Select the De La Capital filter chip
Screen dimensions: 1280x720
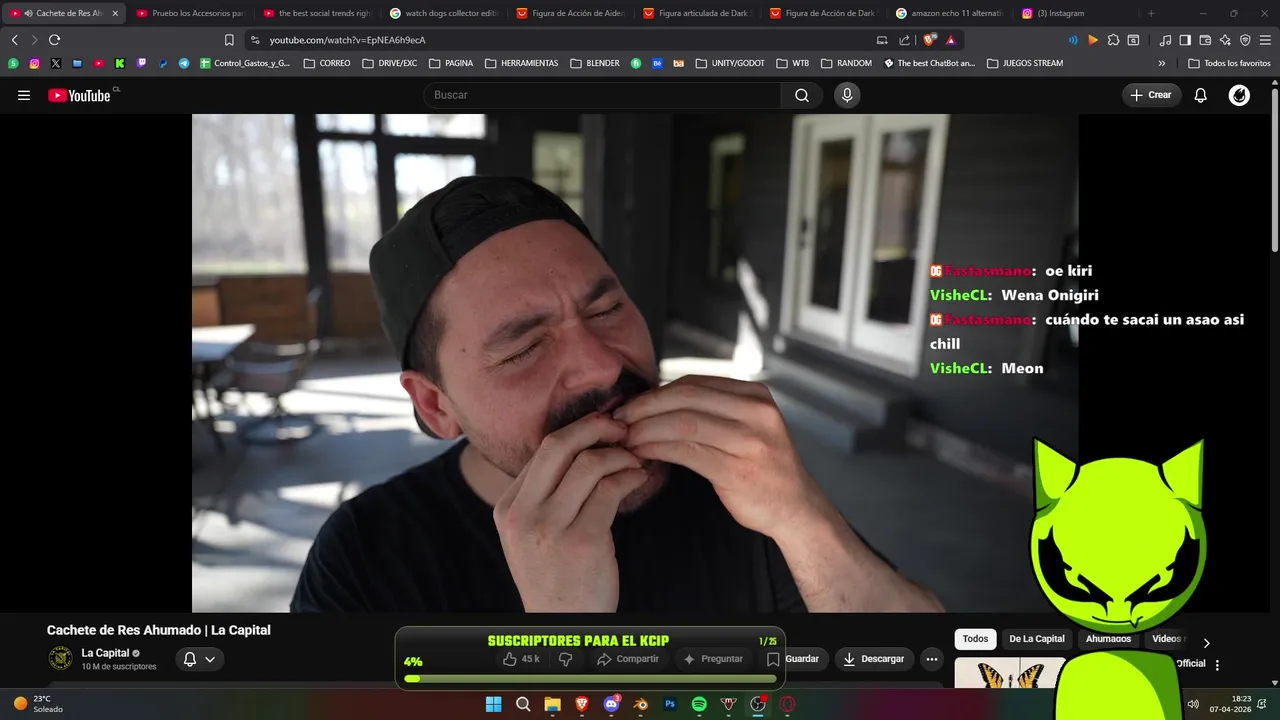tap(1037, 639)
